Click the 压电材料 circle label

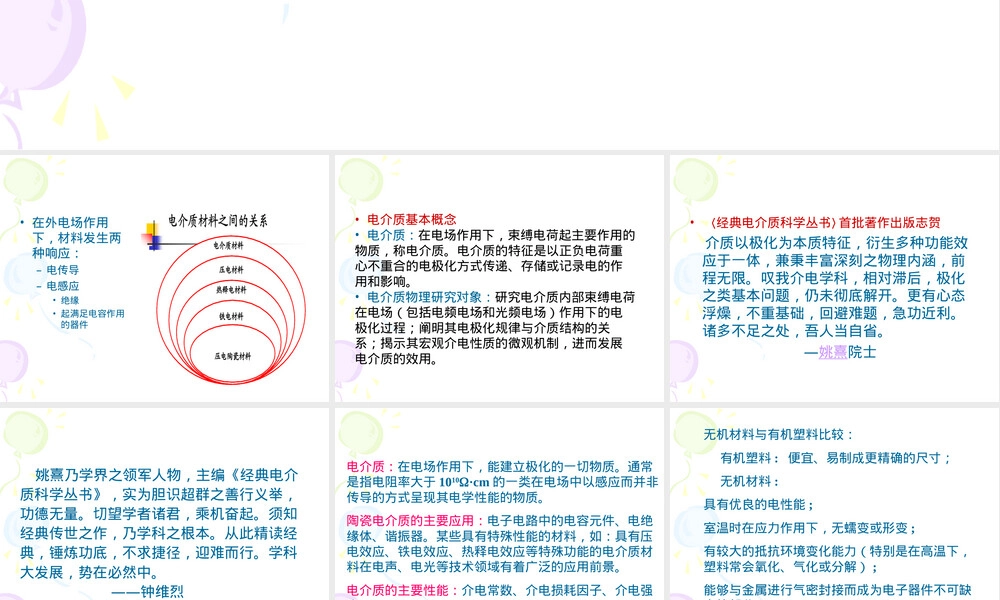click(231, 270)
